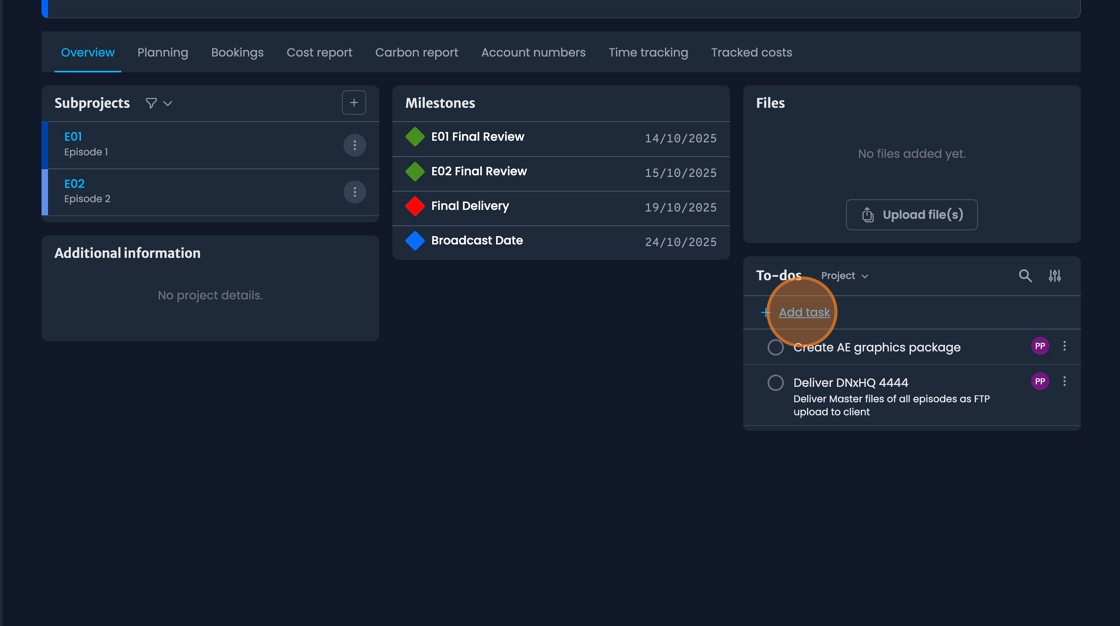
Task: Click the green diamond for E01 Final Review
Action: point(414,136)
